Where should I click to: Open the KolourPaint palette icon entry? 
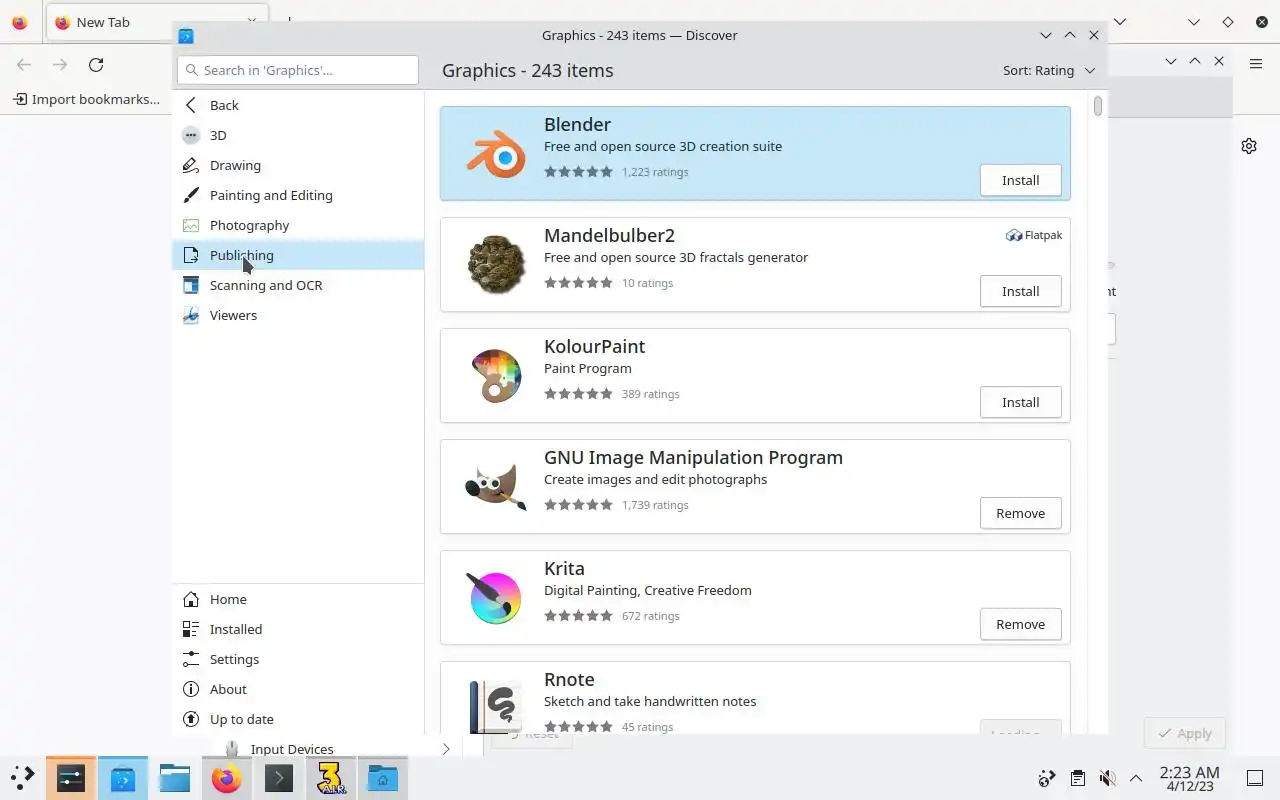496,376
